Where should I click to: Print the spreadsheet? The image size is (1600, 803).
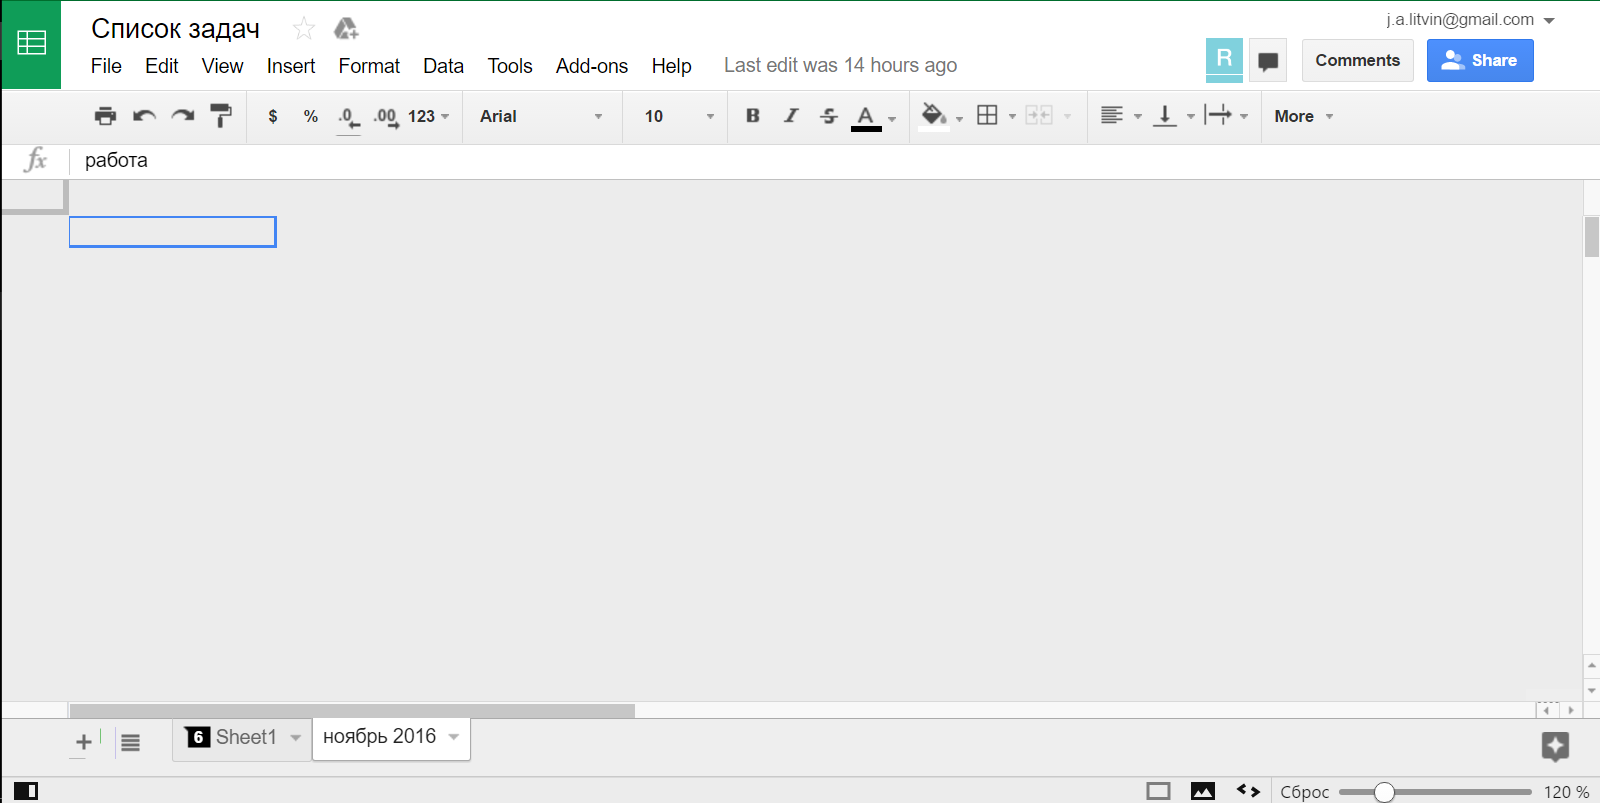[105, 116]
